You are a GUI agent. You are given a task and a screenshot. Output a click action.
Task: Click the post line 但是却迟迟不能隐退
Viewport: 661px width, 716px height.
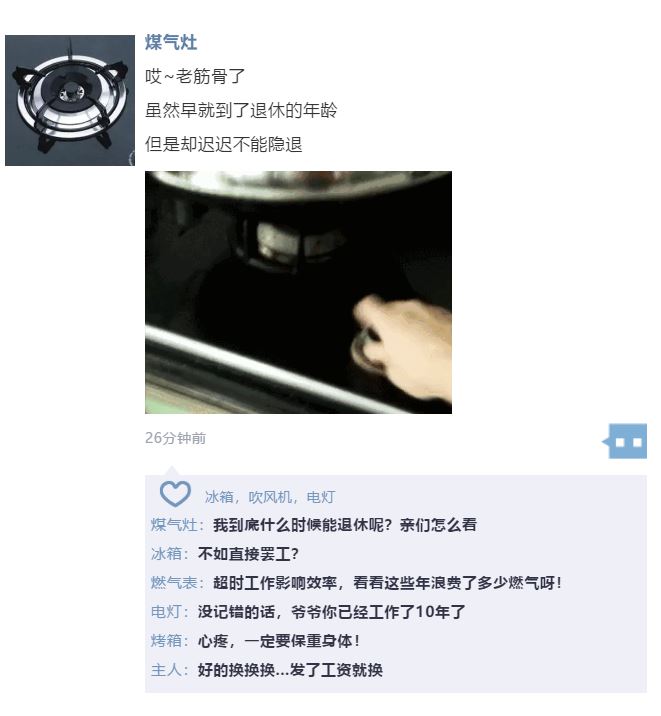[224, 144]
